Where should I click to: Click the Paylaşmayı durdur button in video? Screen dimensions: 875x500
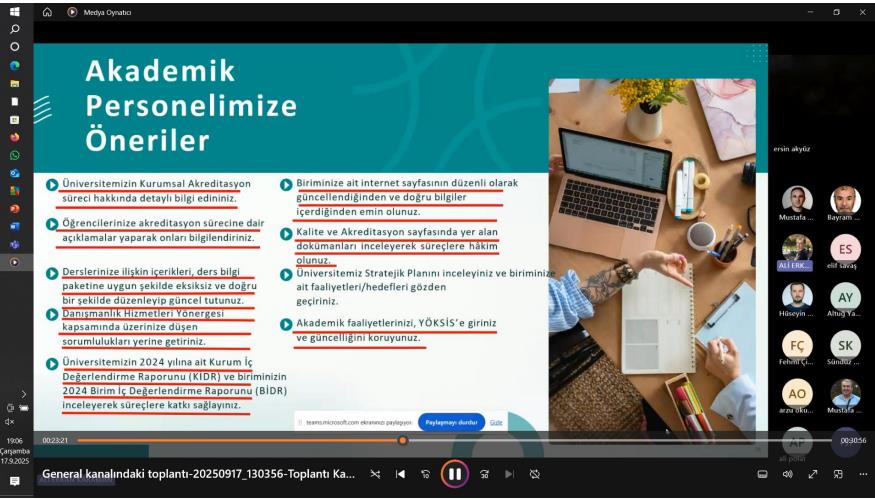451,422
